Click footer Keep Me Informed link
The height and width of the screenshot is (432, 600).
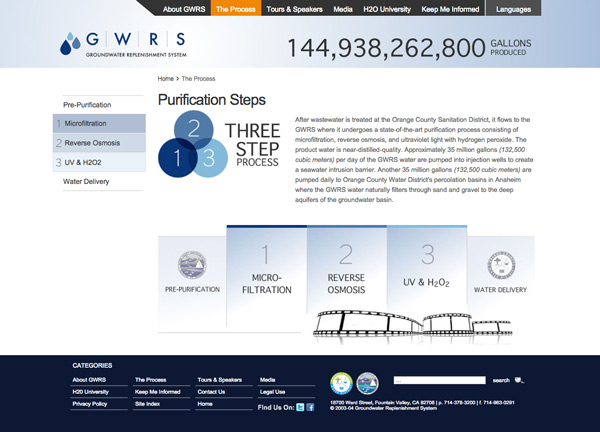pos(158,392)
